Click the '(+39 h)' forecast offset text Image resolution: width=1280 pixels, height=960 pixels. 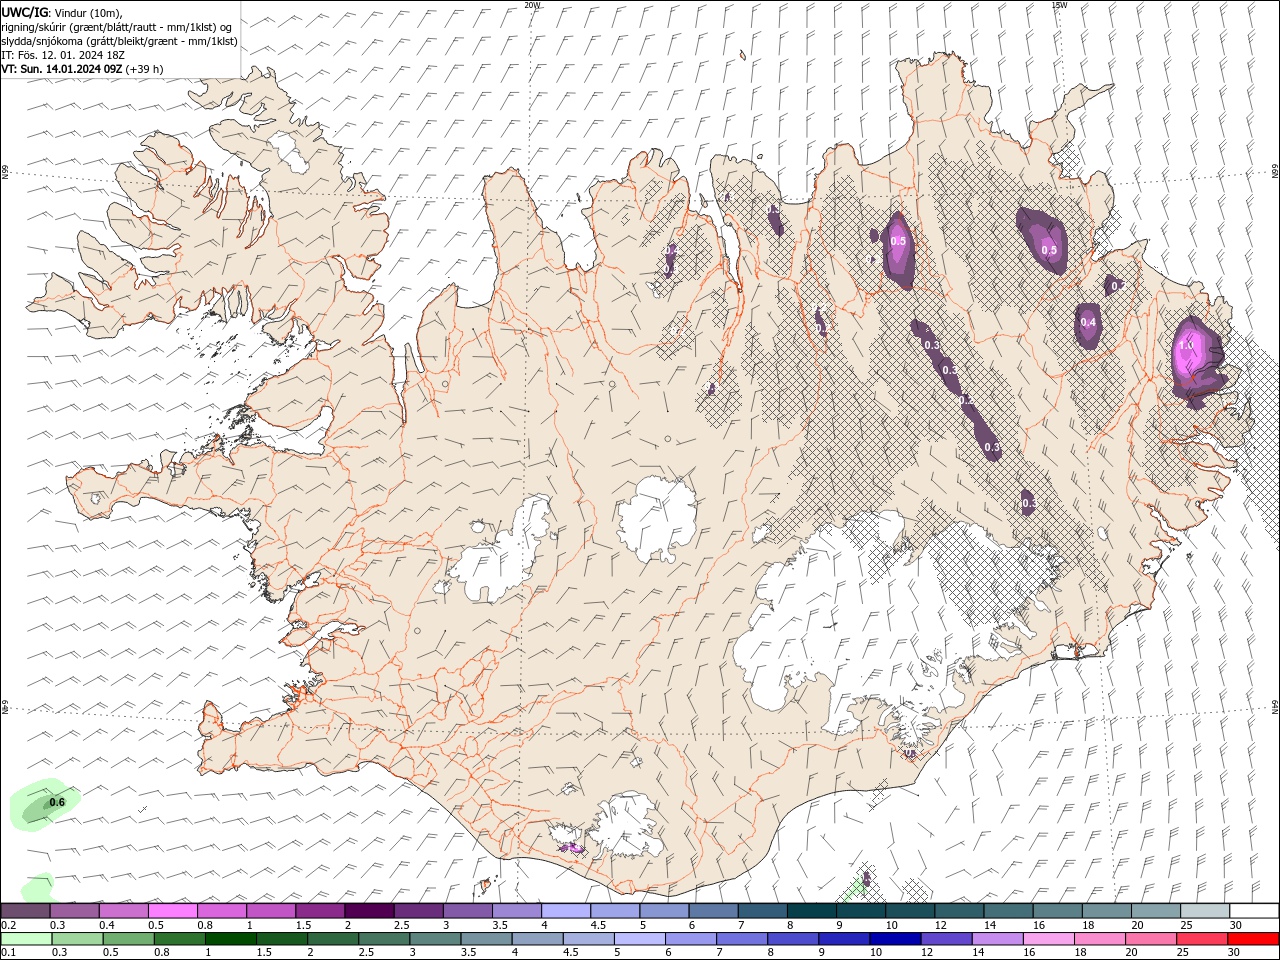coord(145,69)
